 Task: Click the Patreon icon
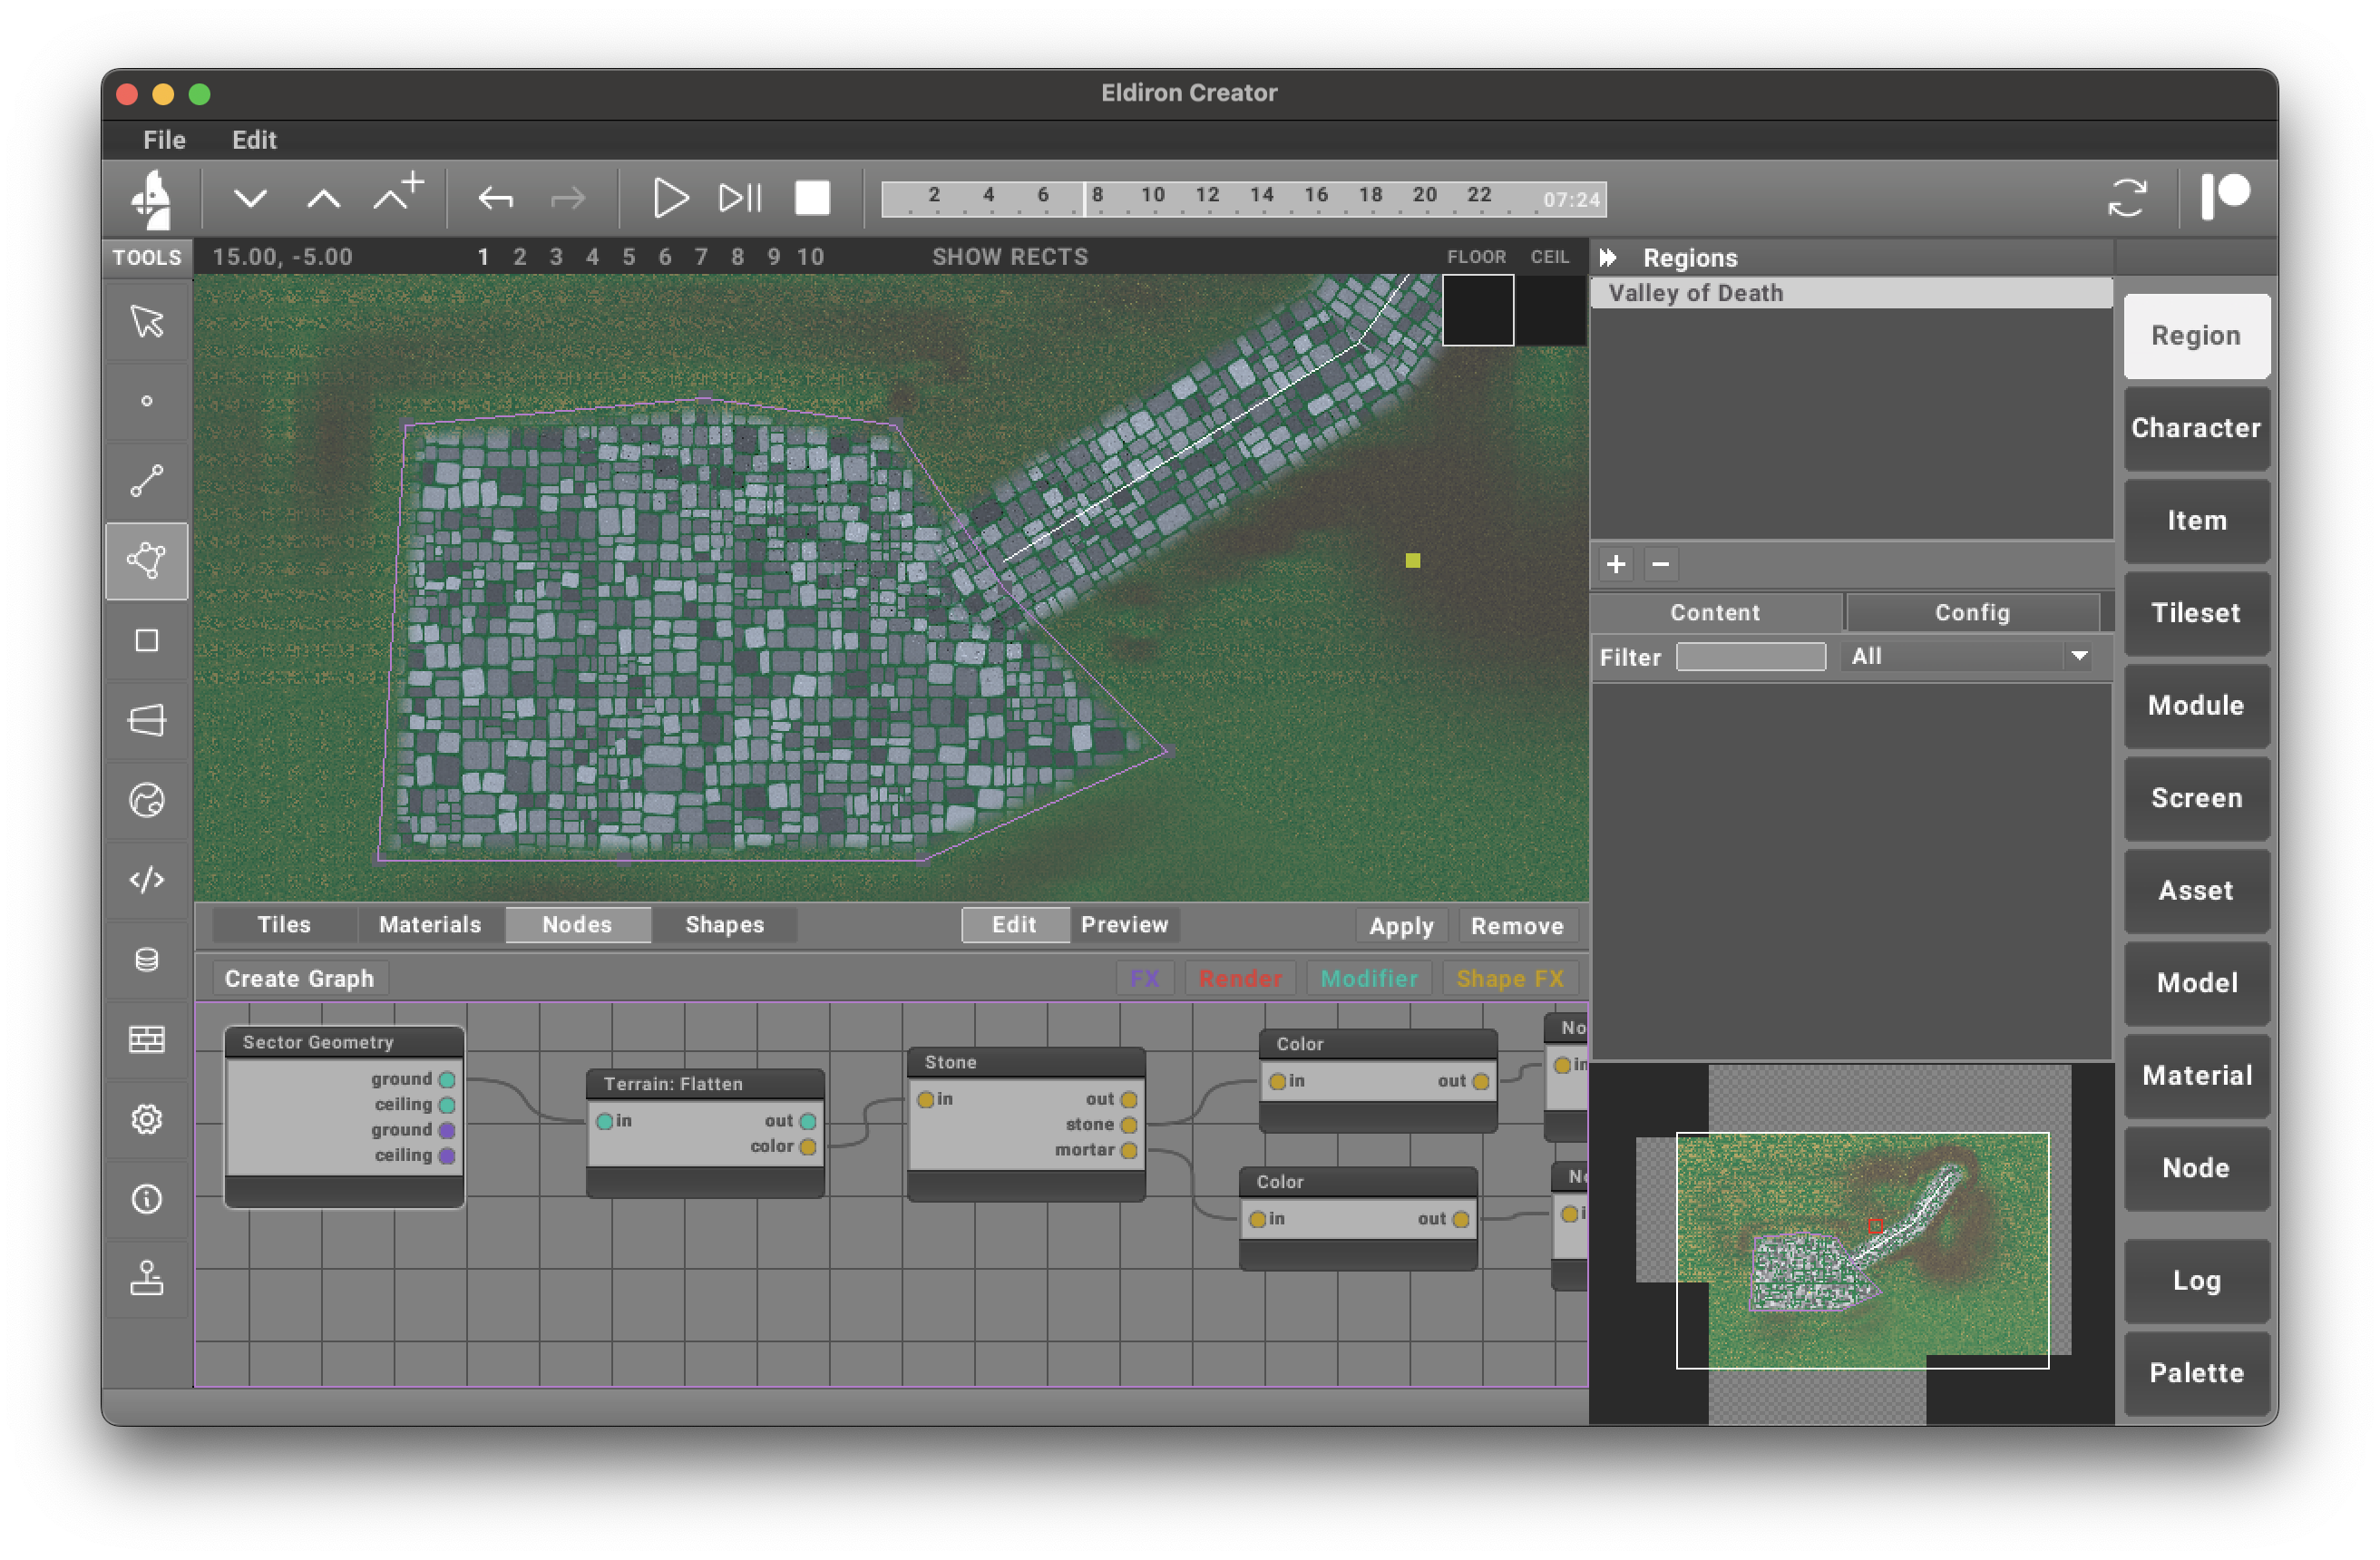[x=2226, y=195]
